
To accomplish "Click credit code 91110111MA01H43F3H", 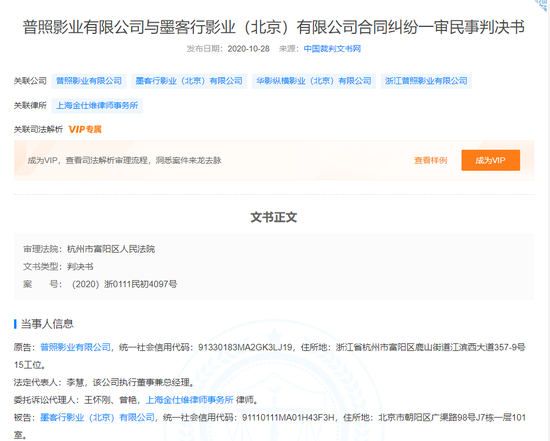I will (288, 417).
